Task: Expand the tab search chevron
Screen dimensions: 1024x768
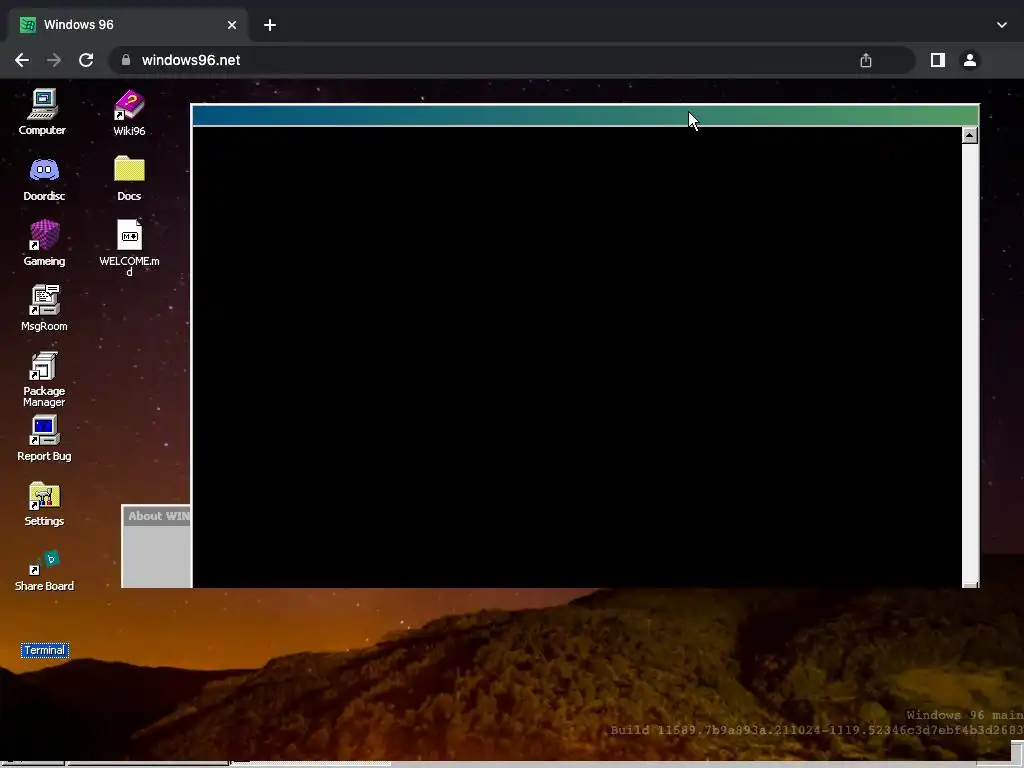Action: coord(1002,25)
